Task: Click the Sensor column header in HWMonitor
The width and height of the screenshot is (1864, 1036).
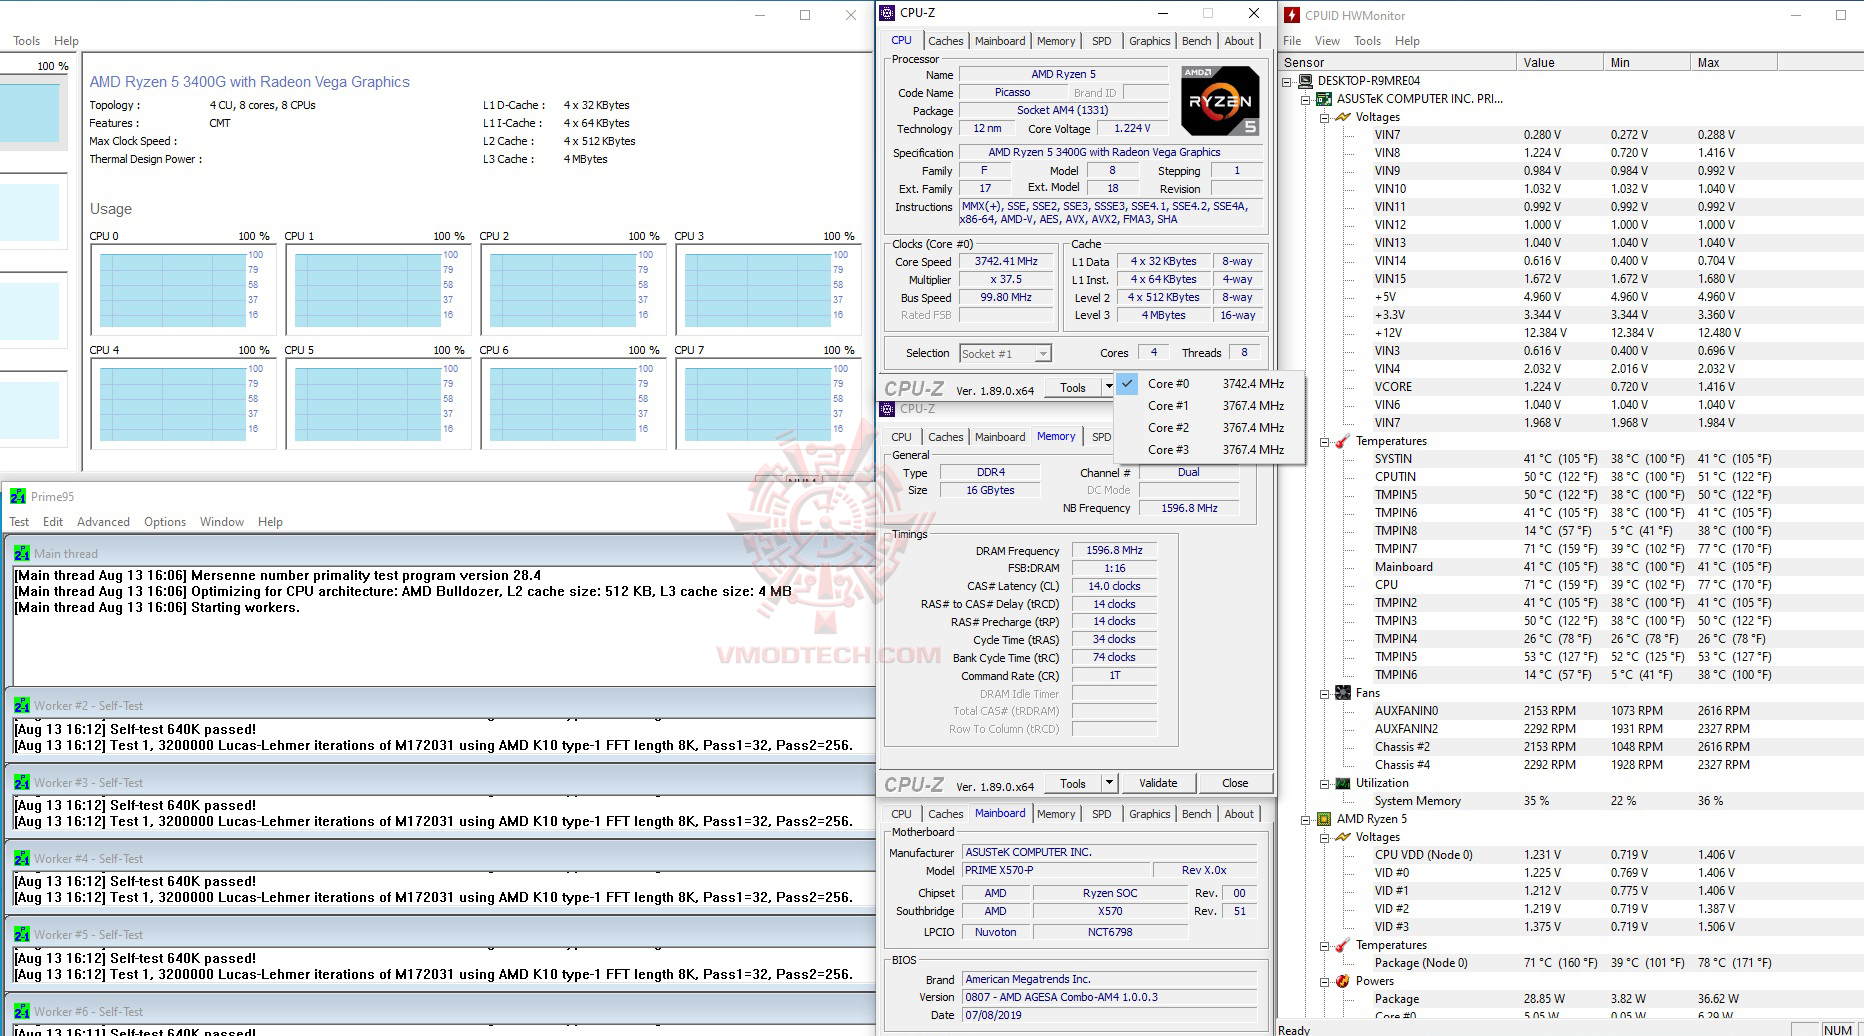Action: click(1398, 62)
